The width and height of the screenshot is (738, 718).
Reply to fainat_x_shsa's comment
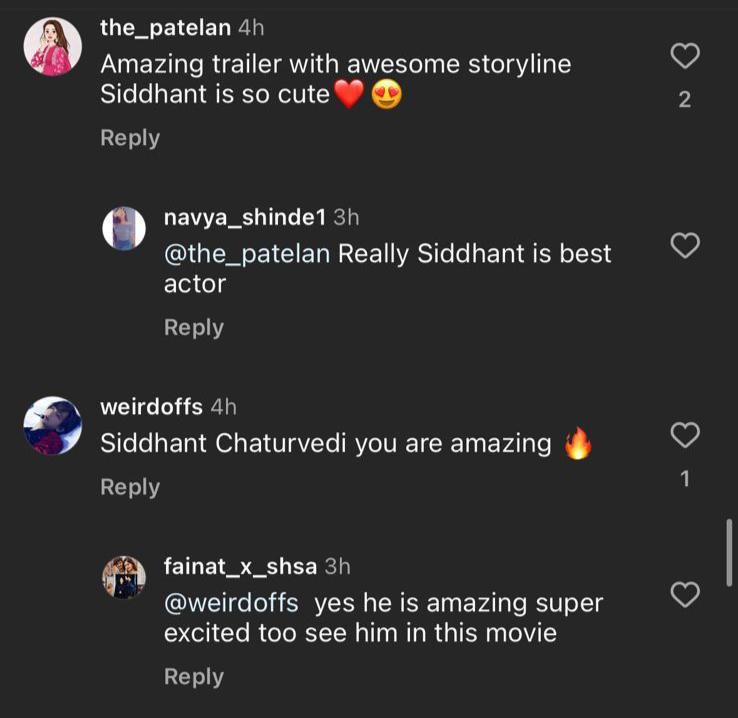coord(194,677)
